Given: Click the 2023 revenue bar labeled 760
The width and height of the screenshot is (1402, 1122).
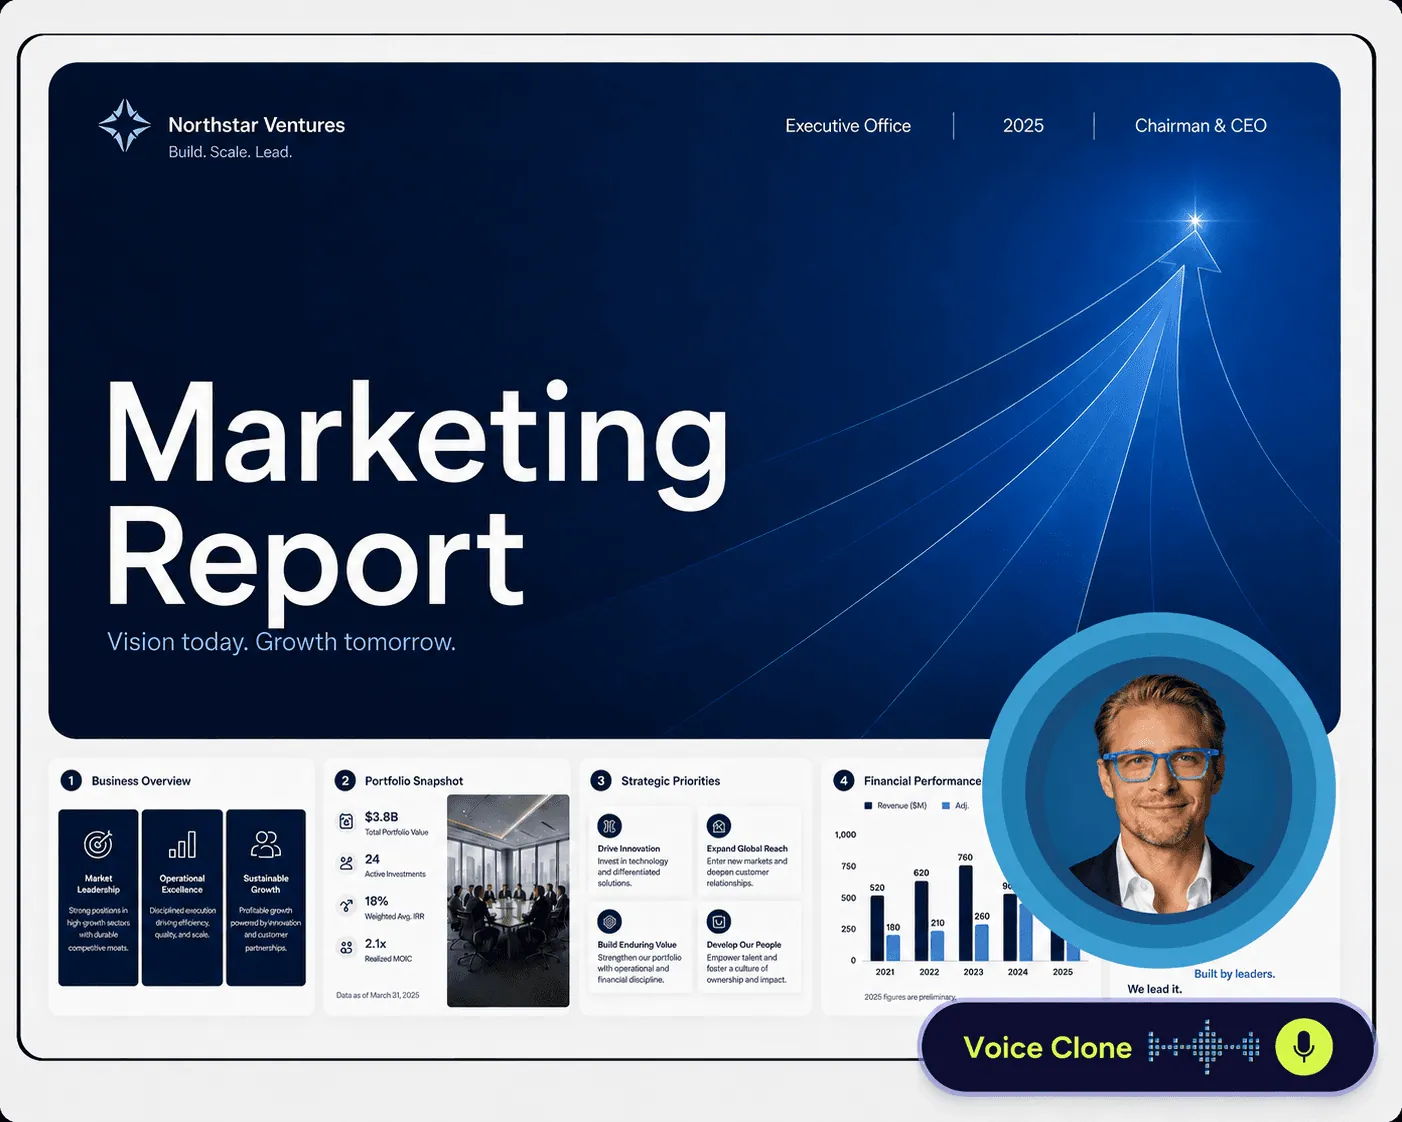Looking at the screenshot, I should pos(966,913).
